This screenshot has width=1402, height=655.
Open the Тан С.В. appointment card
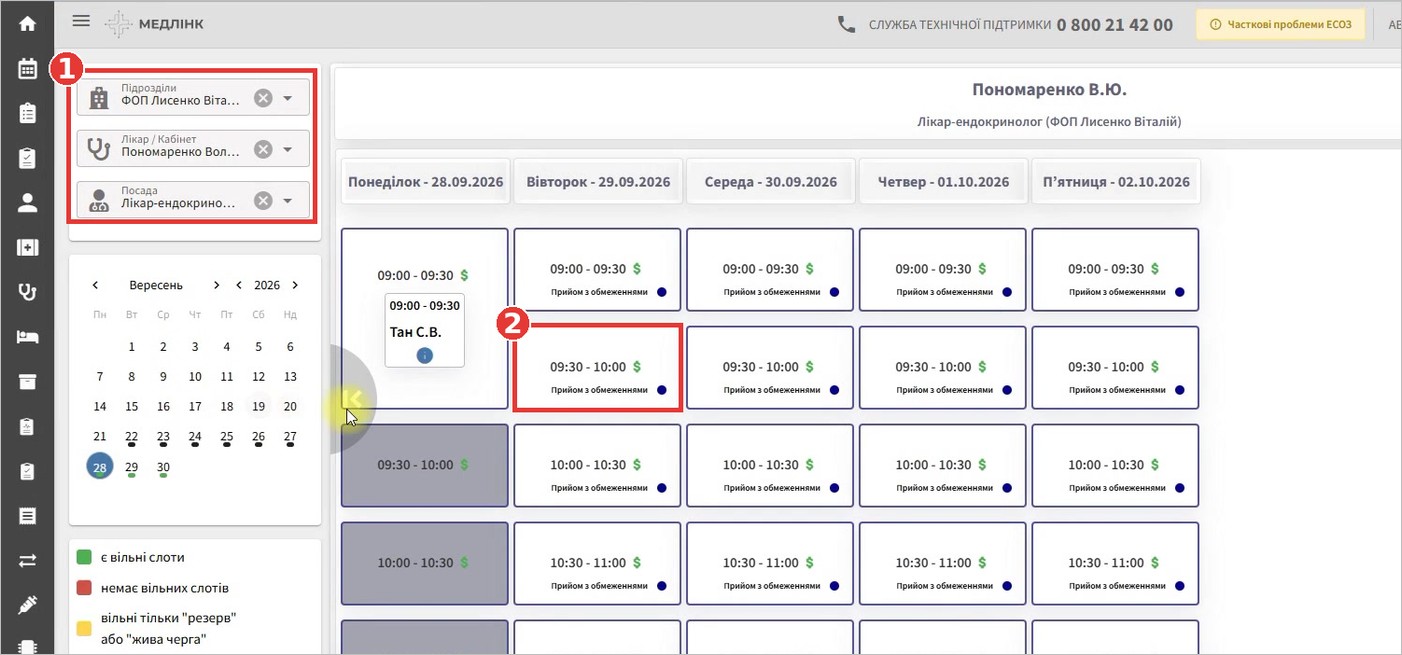425,331
